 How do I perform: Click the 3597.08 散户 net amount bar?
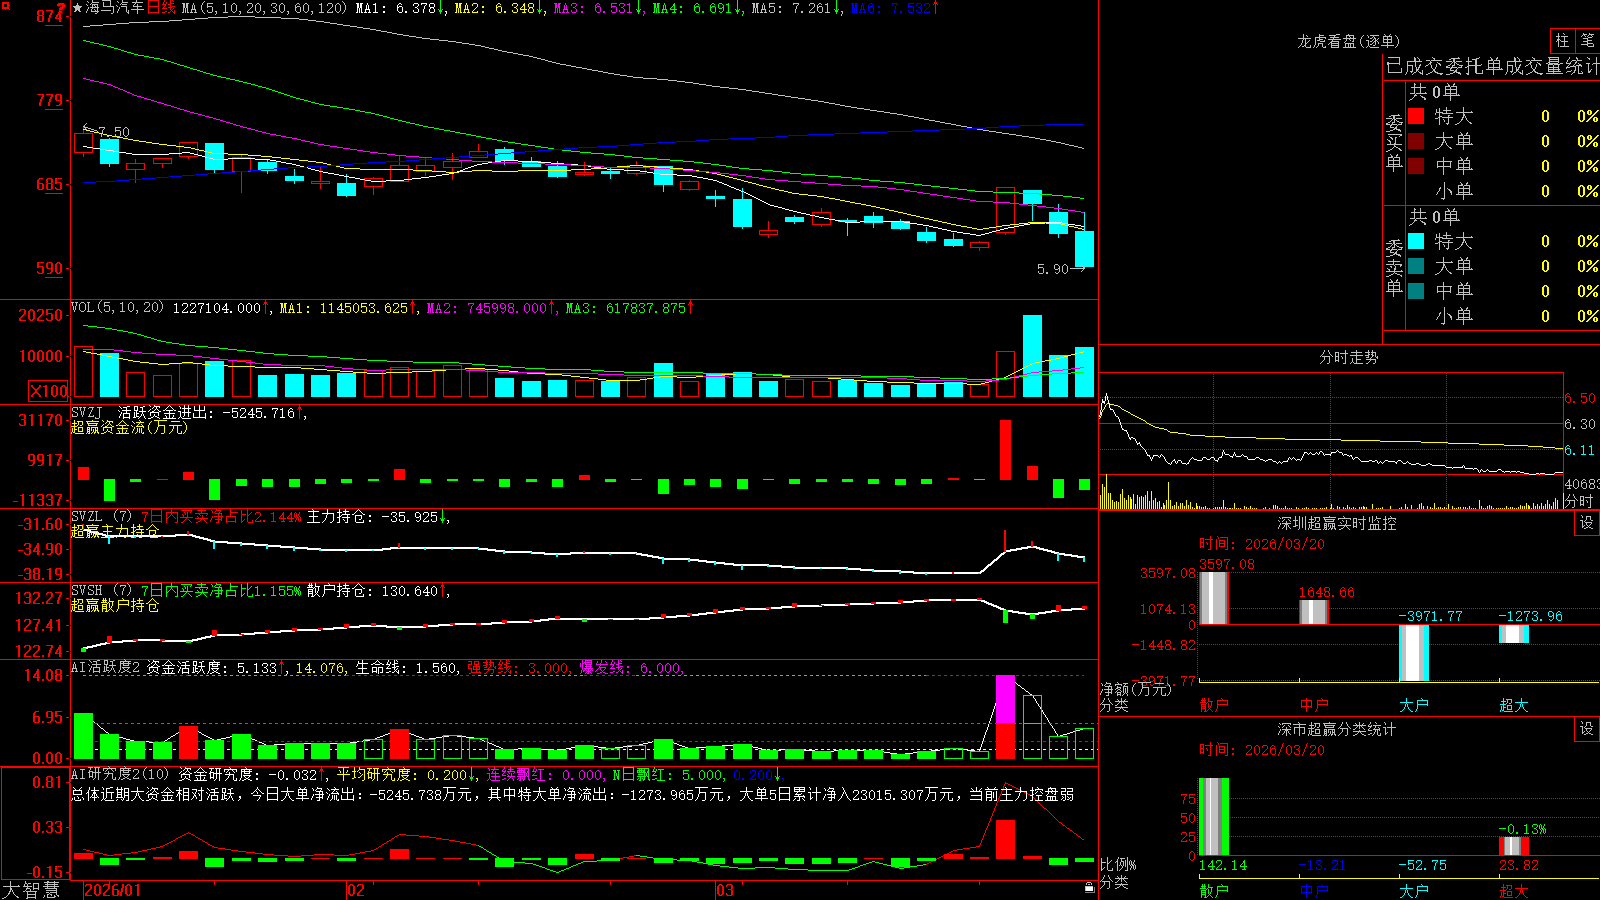1214,598
